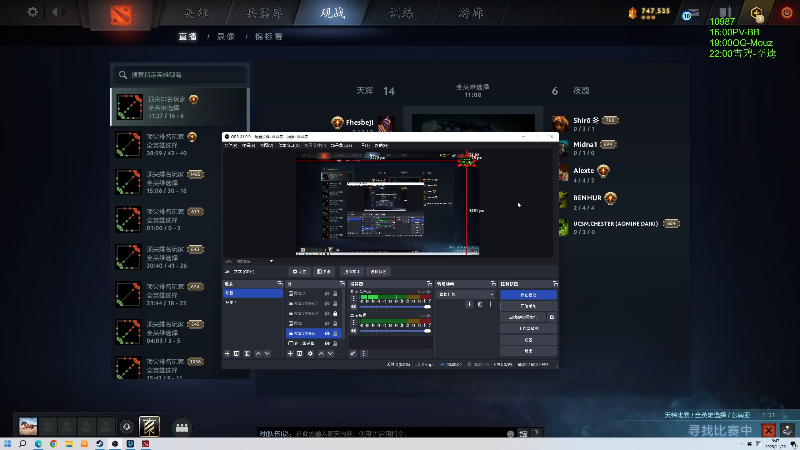Viewport: 800px width, 450px height.
Task: Open advanced audio properties in OBS mixer
Action: click(353, 354)
